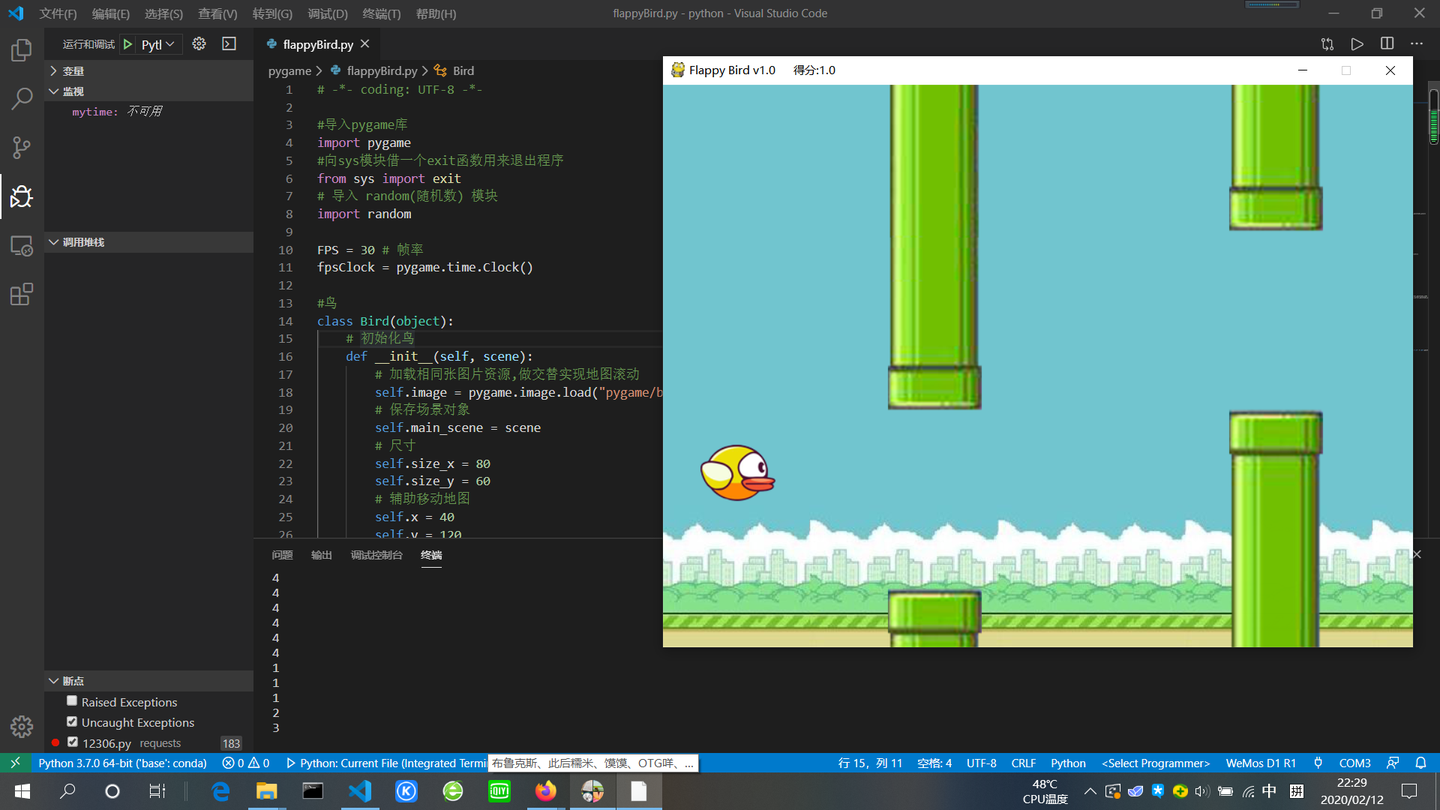
Task: Open the Extensions icon in activity bar
Action: 21,293
